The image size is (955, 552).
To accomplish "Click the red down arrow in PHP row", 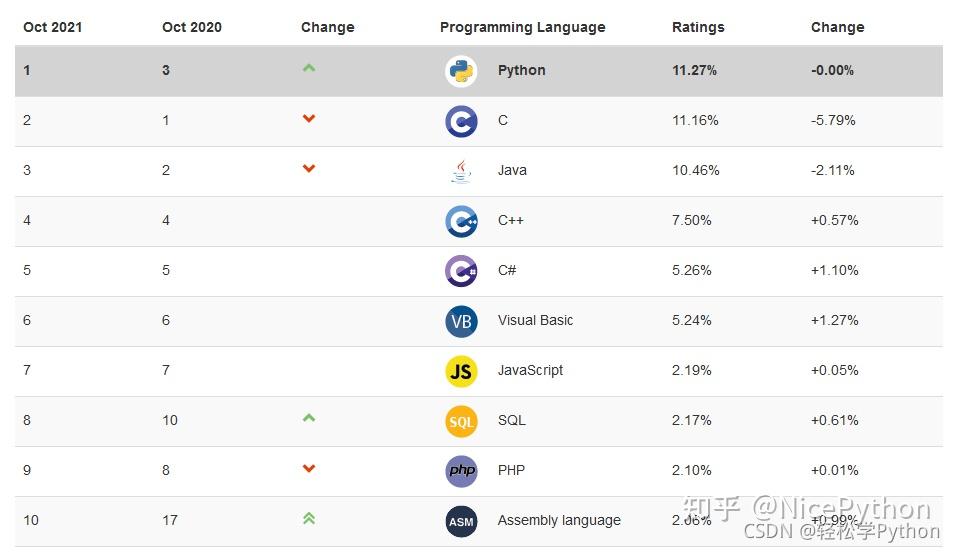I will click(309, 468).
